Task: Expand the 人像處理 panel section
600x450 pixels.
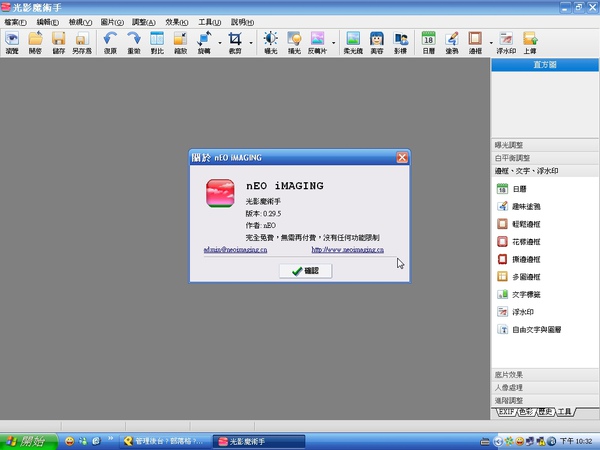Action: pos(545,388)
